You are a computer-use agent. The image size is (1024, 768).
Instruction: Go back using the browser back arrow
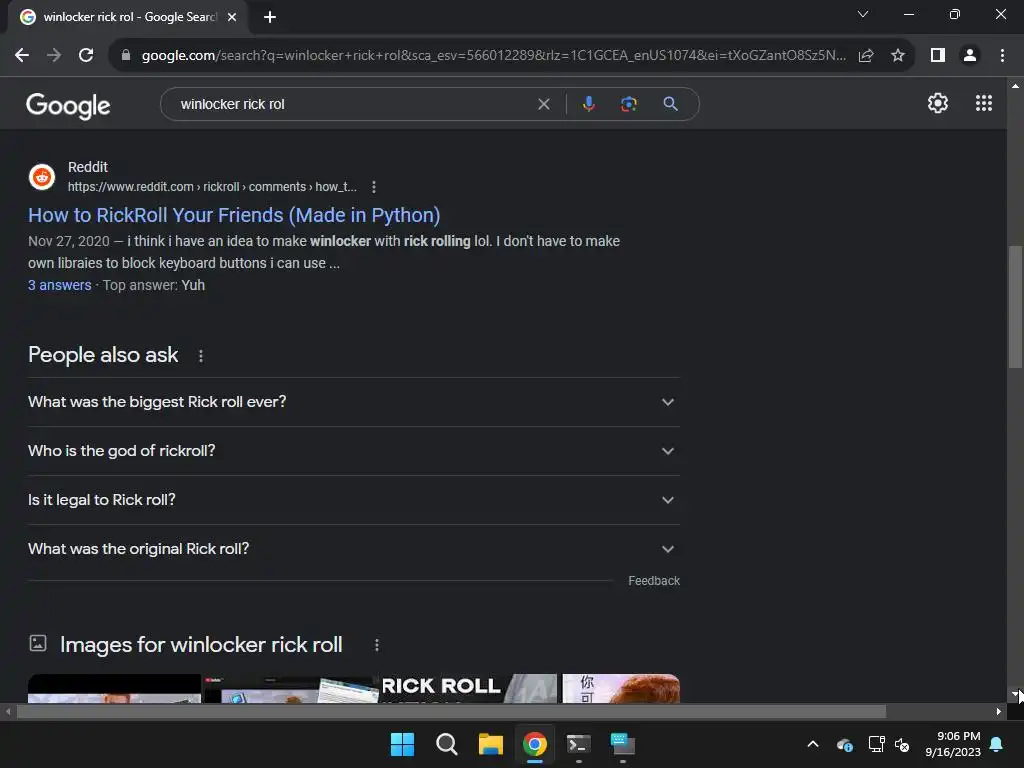tap(22, 56)
